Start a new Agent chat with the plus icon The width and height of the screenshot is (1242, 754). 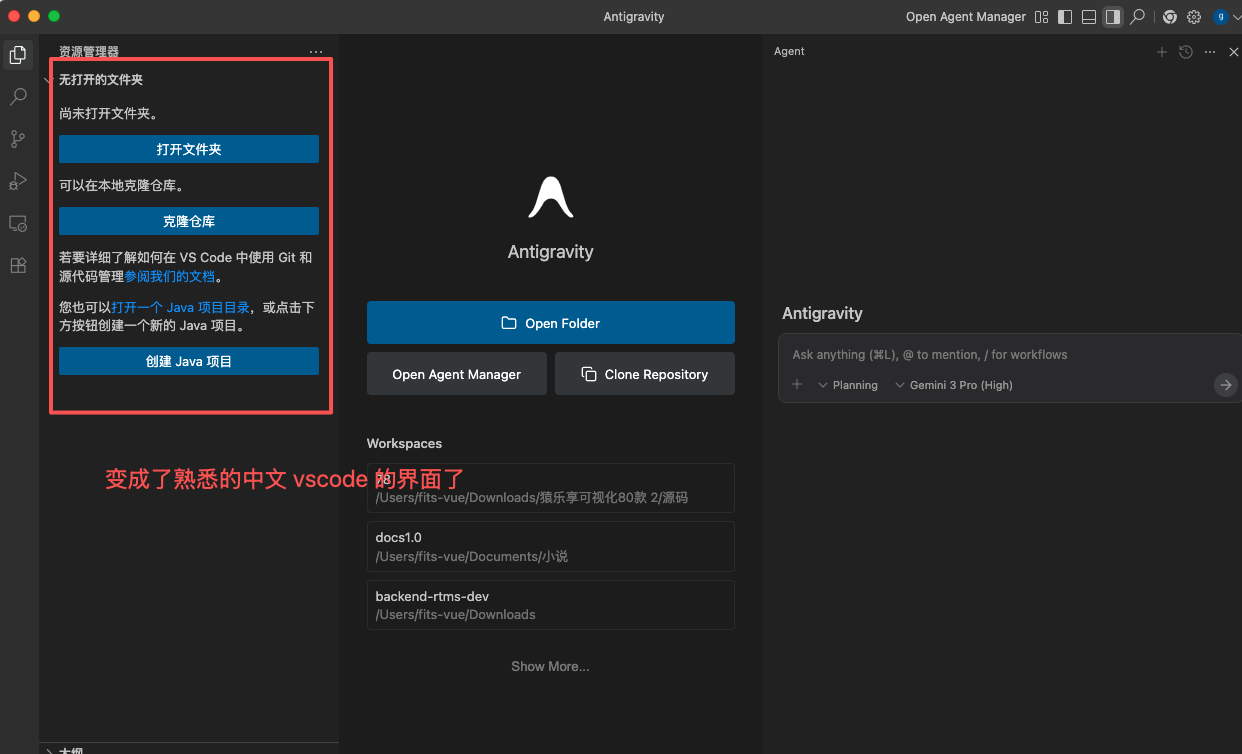[1161, 51]
